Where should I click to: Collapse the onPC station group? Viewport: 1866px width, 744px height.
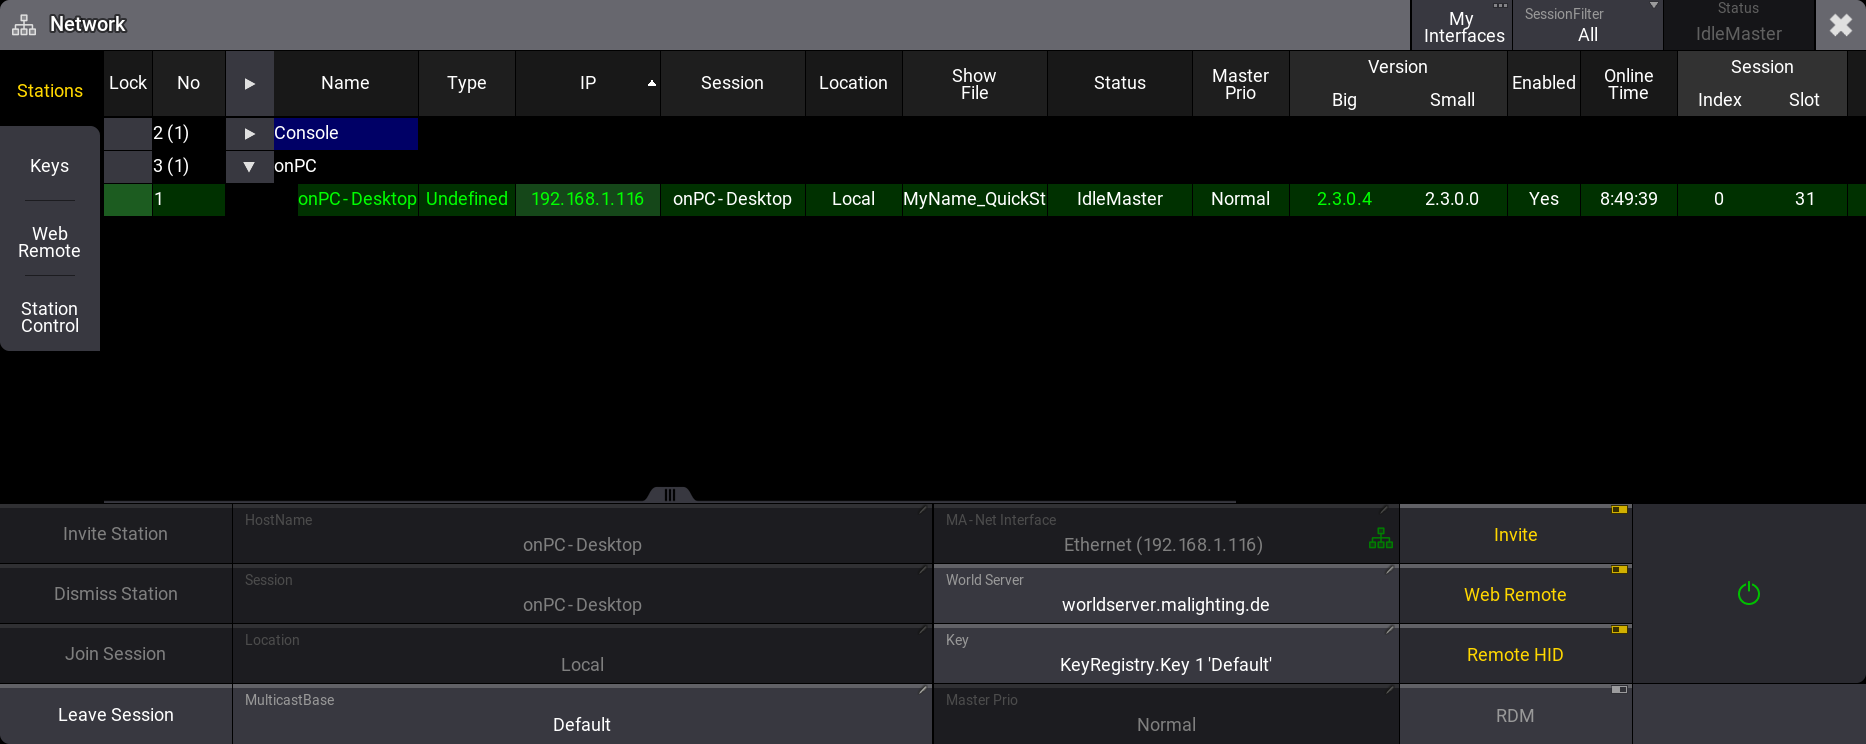[x=250, y=166]
